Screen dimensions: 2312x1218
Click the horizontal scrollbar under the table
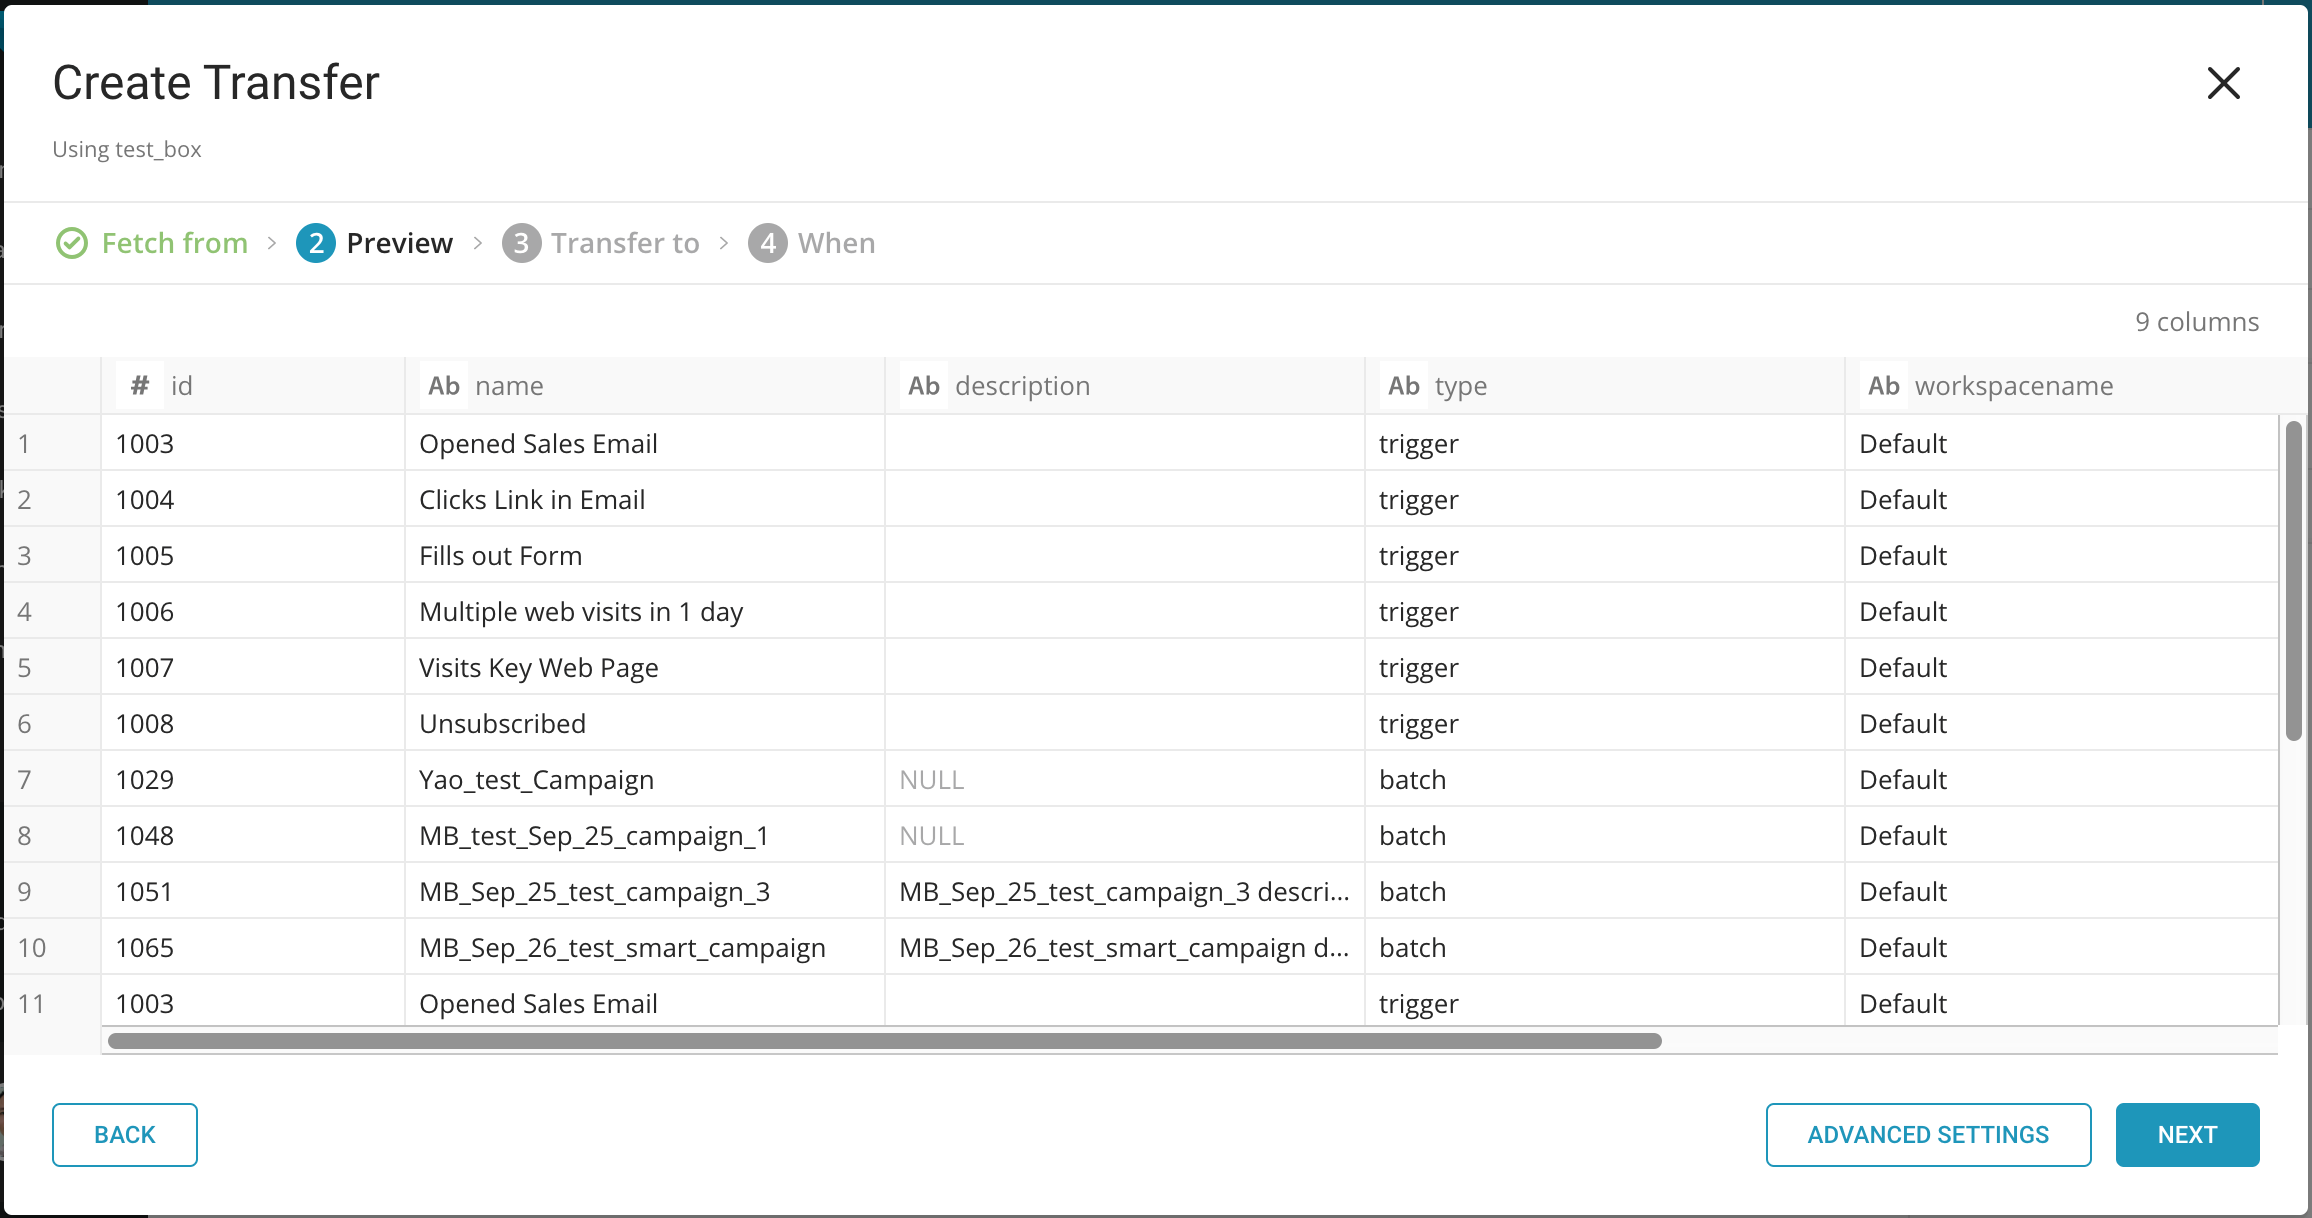point(884,1041)
